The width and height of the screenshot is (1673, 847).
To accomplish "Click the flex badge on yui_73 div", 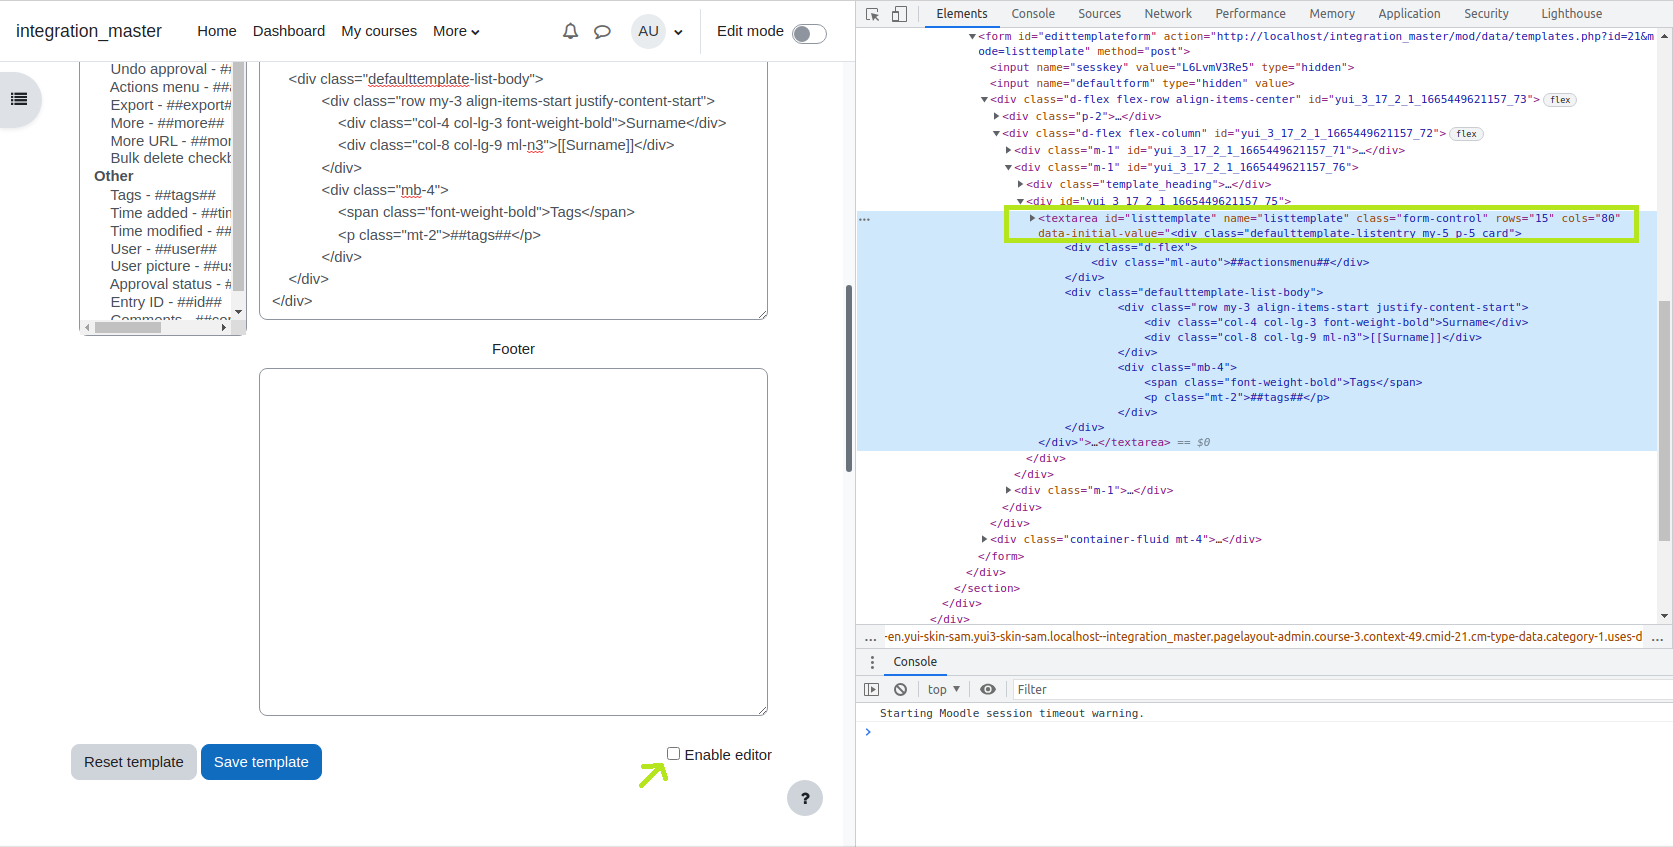I will click(1560, 100).
